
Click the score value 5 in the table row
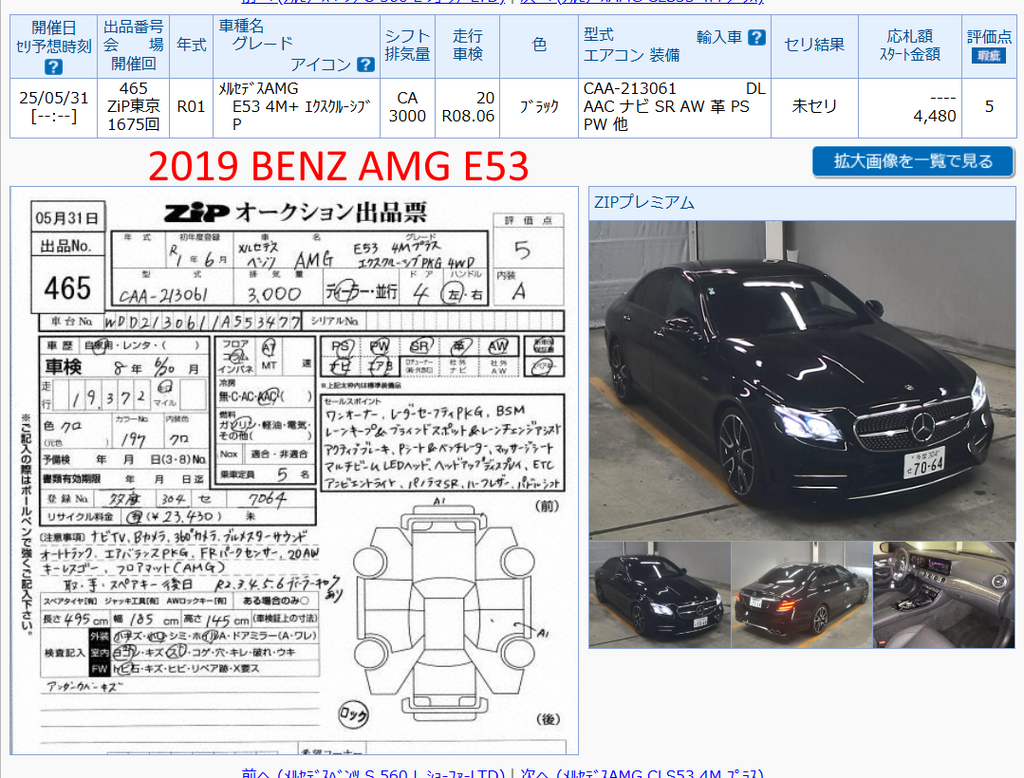tap(989, 106)
